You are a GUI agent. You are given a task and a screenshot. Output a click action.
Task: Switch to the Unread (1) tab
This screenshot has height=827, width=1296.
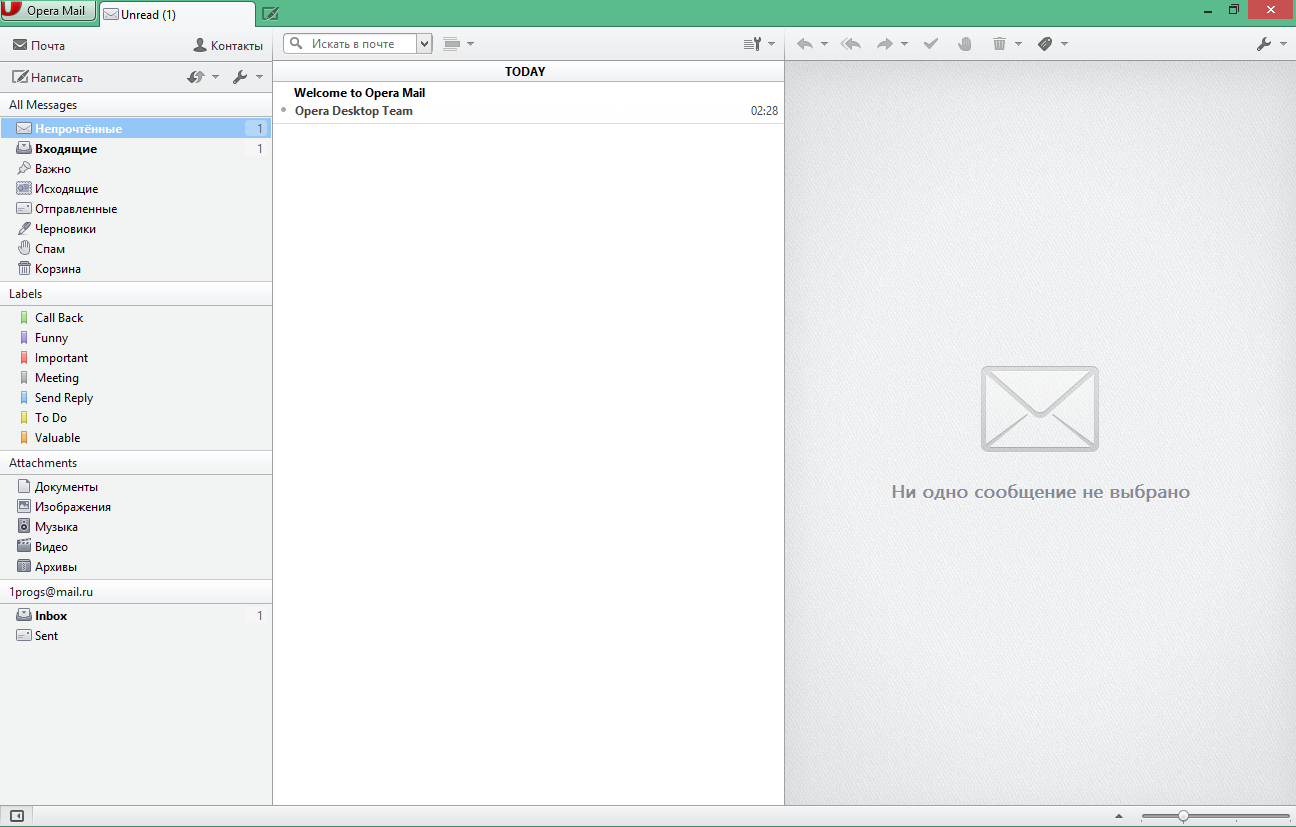pos(177,14)
